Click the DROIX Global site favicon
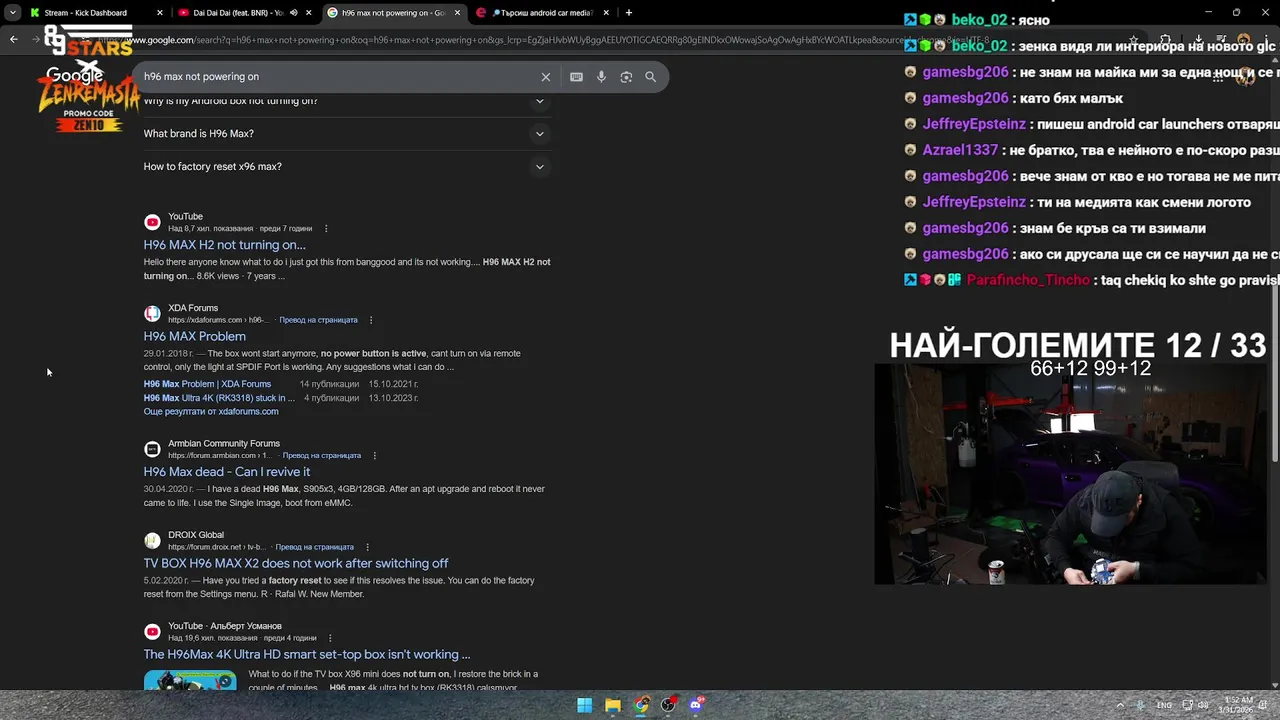The image size is (1280, 720). pyautogui.click(x=152, y=541)
